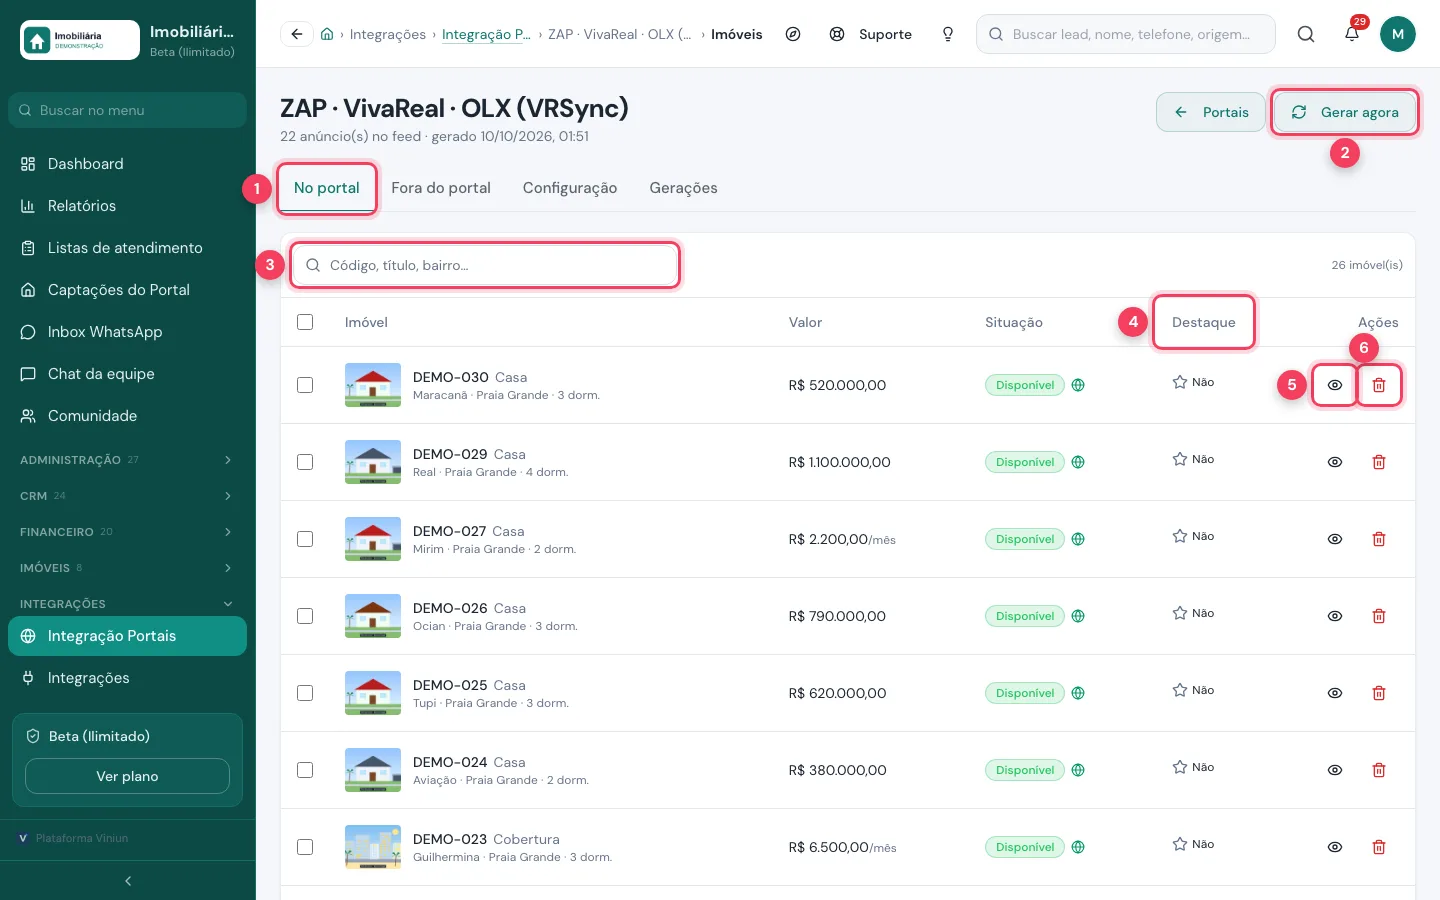Open notifications bell icon

pyautogui.click(x=1352, y=34)
